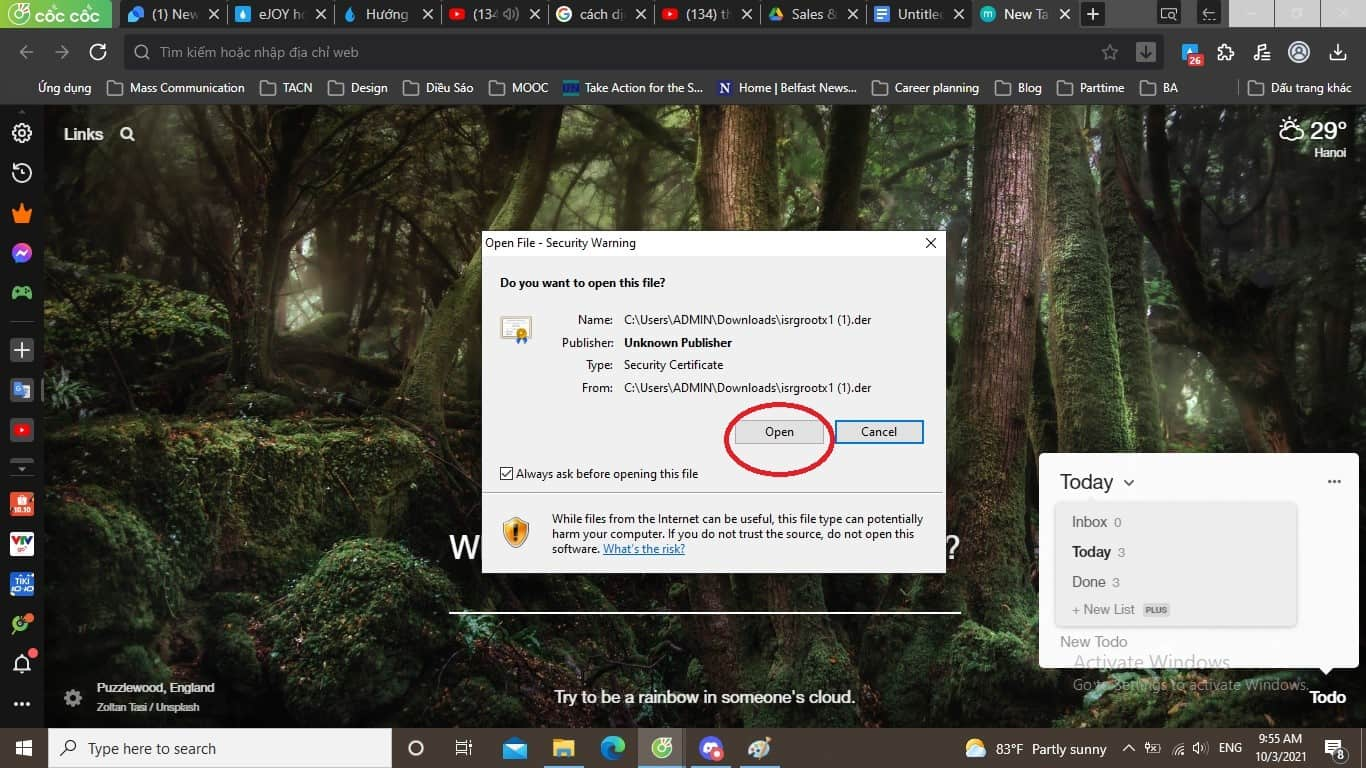This screenshot has height=768, width=1366.
Task: Expand the Today list dropdown
Action: 1129,483
